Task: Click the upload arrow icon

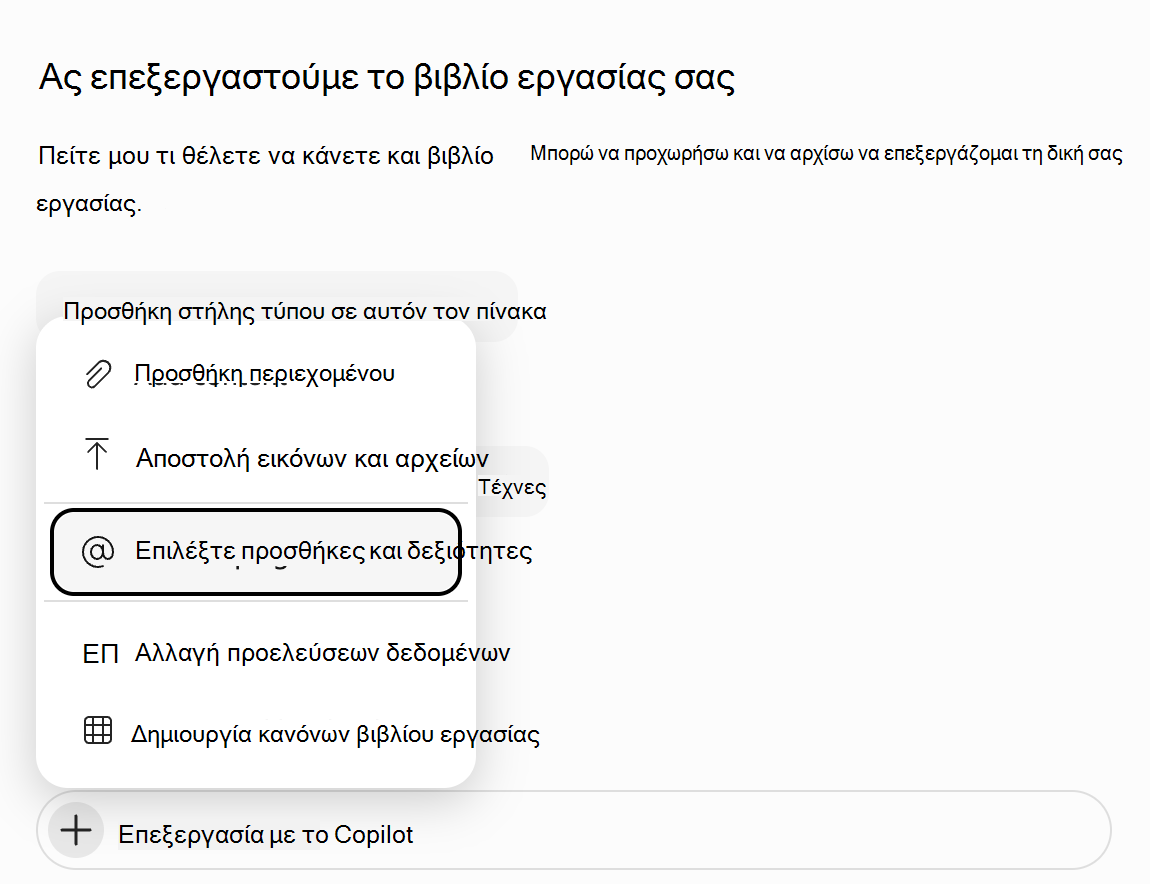Action: (x=97, y=454)
